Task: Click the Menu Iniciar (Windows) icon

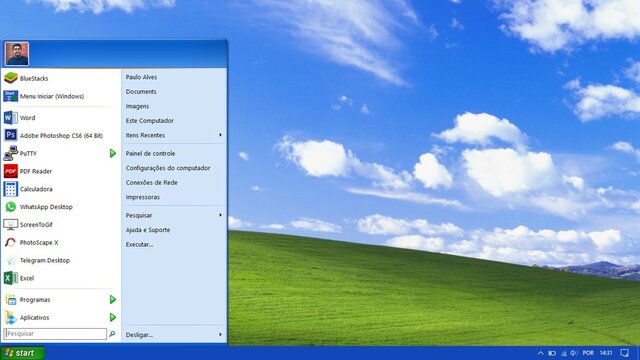Action: (x=11, y=96)
